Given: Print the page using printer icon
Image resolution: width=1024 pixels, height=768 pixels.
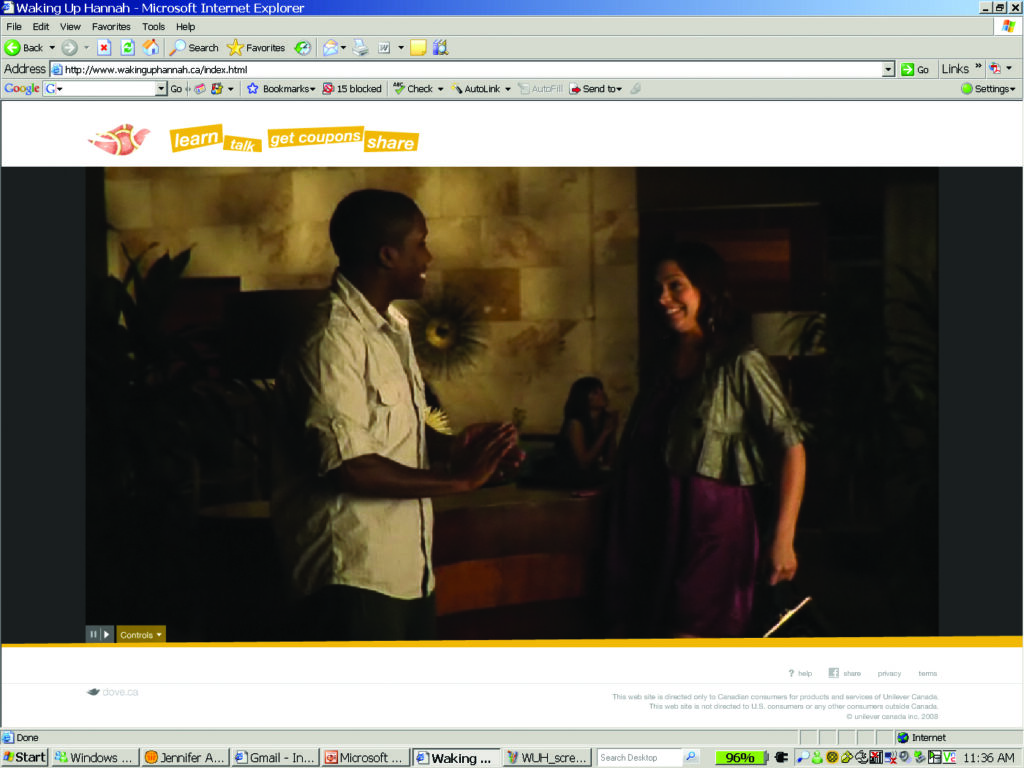Looking at the screenshot, I should pyautogui.click(x=360, y=48).
